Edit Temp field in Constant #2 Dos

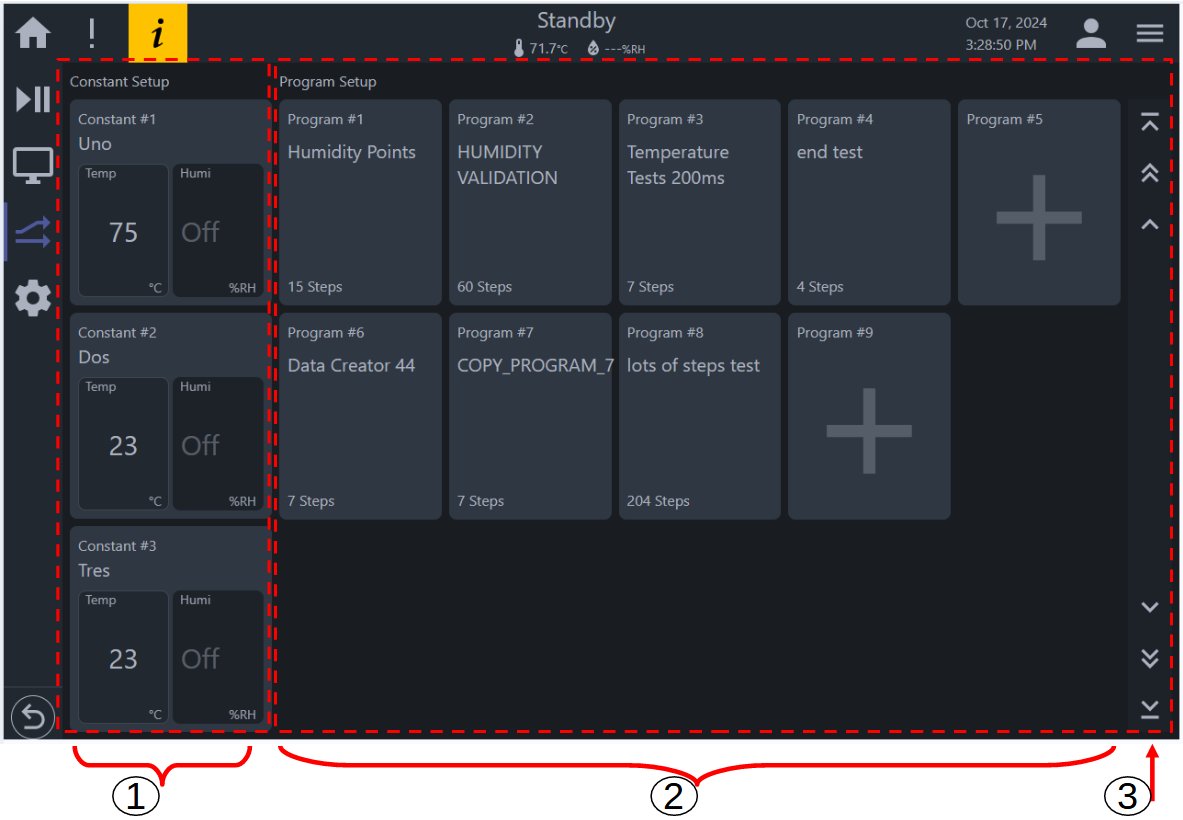pyautogui.click(x=124, y=444)
